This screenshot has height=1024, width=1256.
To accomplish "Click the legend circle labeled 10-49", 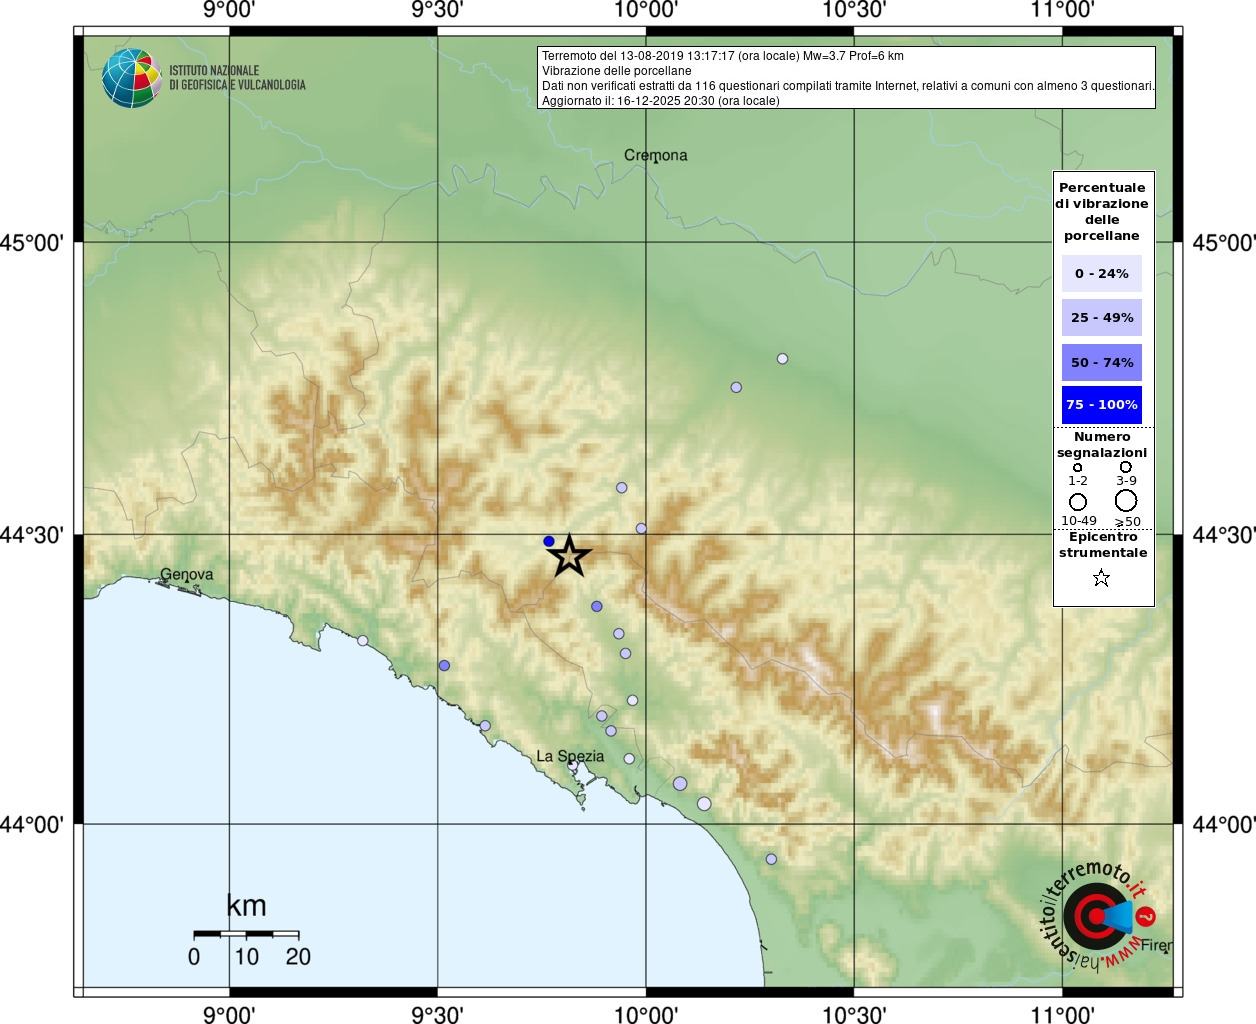I will click(1078, 501).
